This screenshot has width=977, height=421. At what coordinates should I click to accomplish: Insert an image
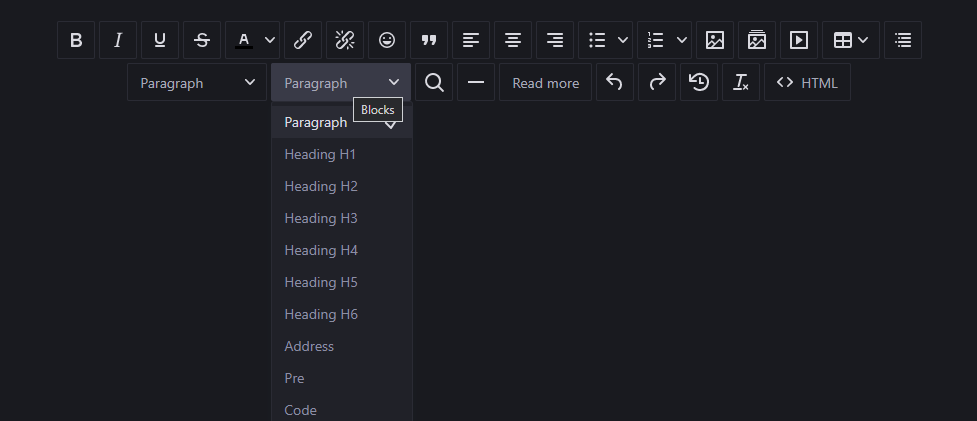[715, 40]
